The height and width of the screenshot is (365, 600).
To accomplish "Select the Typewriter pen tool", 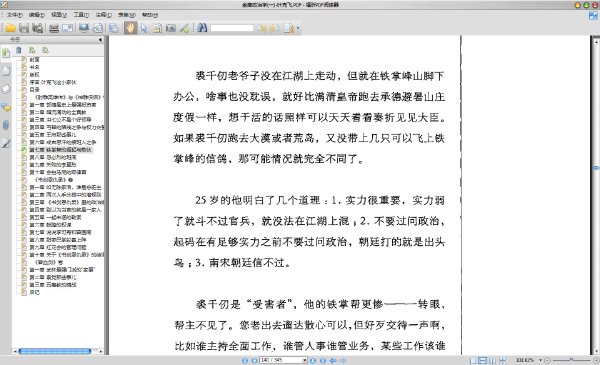I will coord(184,28).
